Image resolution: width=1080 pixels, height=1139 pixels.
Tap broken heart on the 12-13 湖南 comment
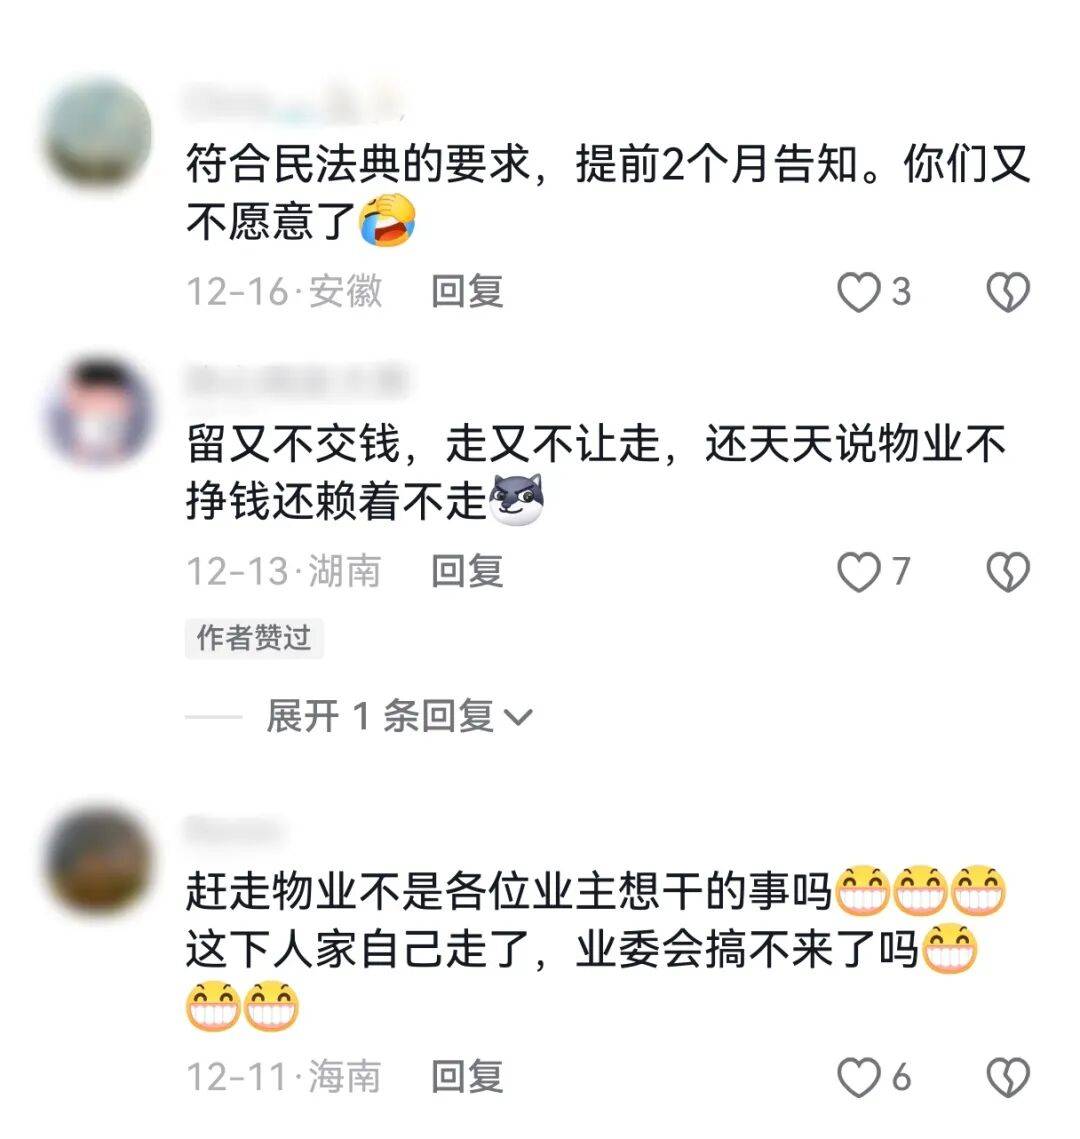(x=1008, y=572)
